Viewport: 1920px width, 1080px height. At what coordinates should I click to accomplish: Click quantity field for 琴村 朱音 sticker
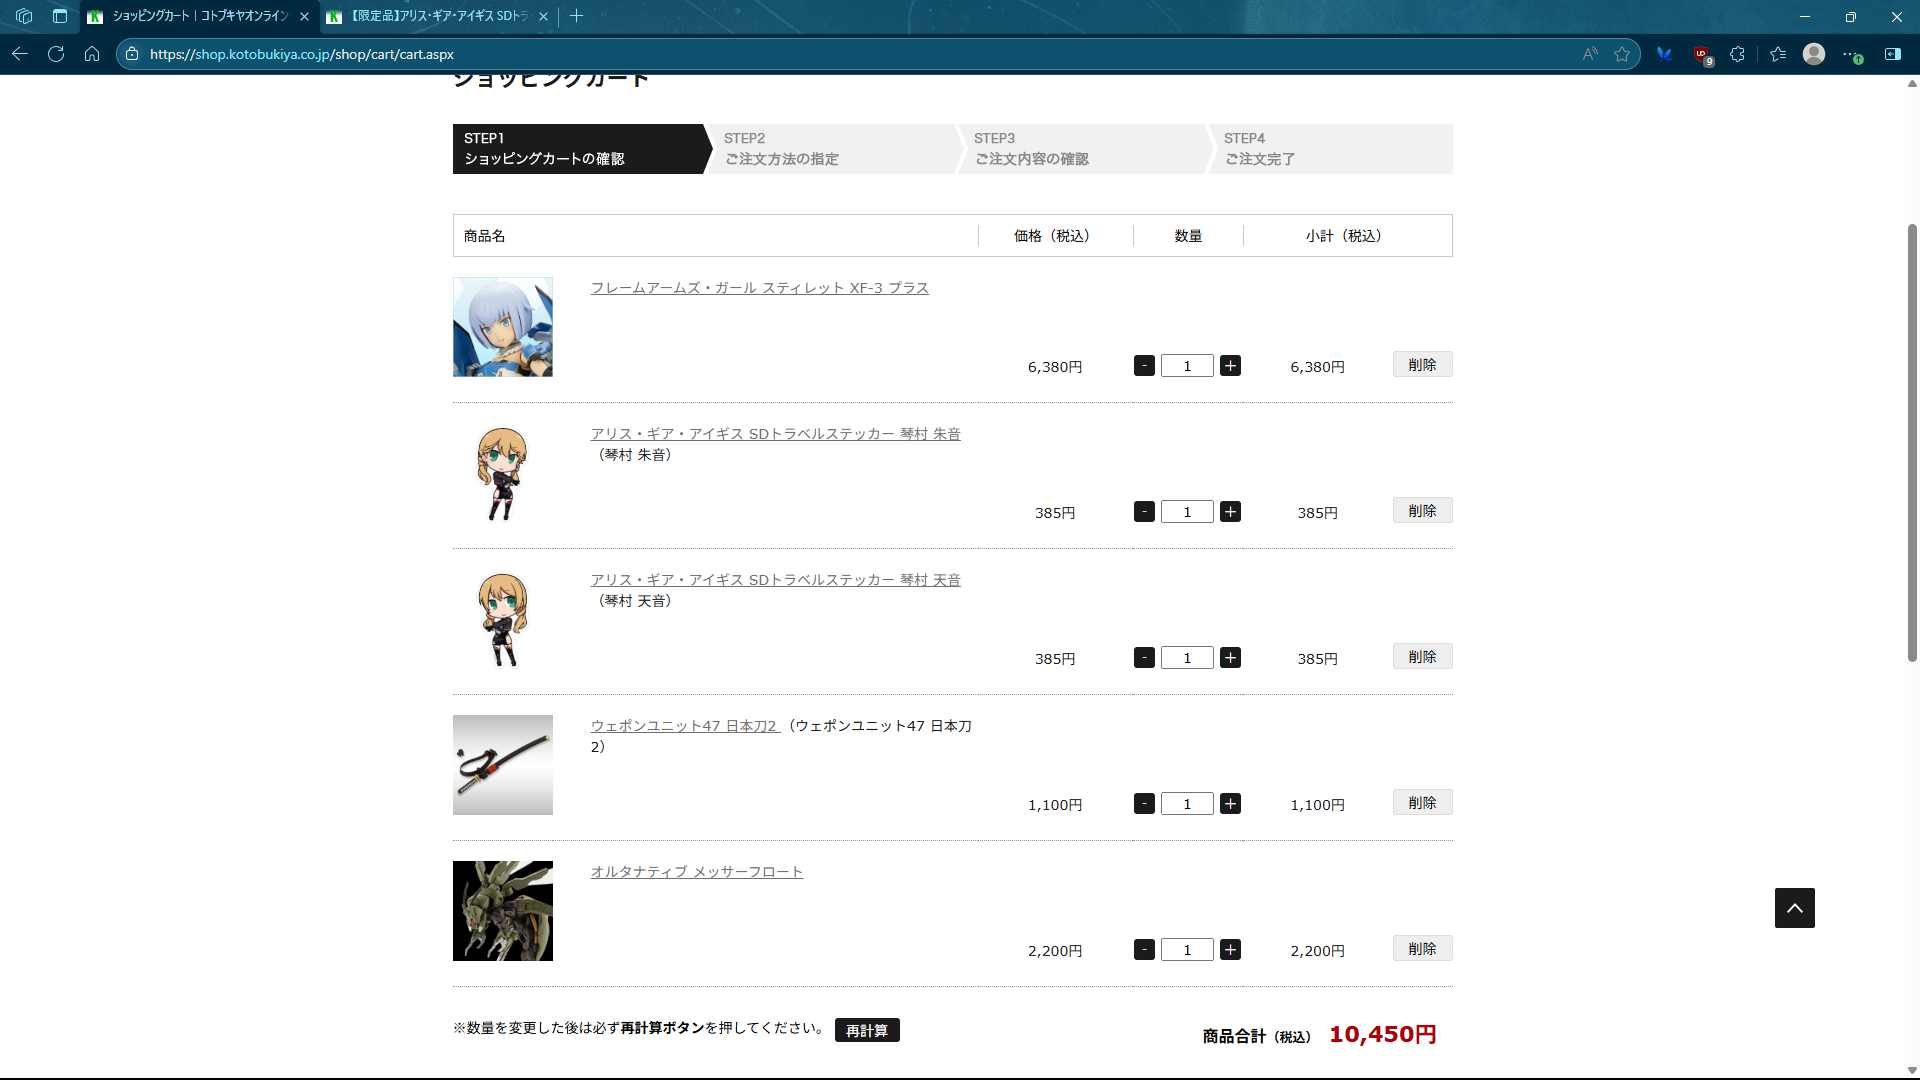point(1188,512)
